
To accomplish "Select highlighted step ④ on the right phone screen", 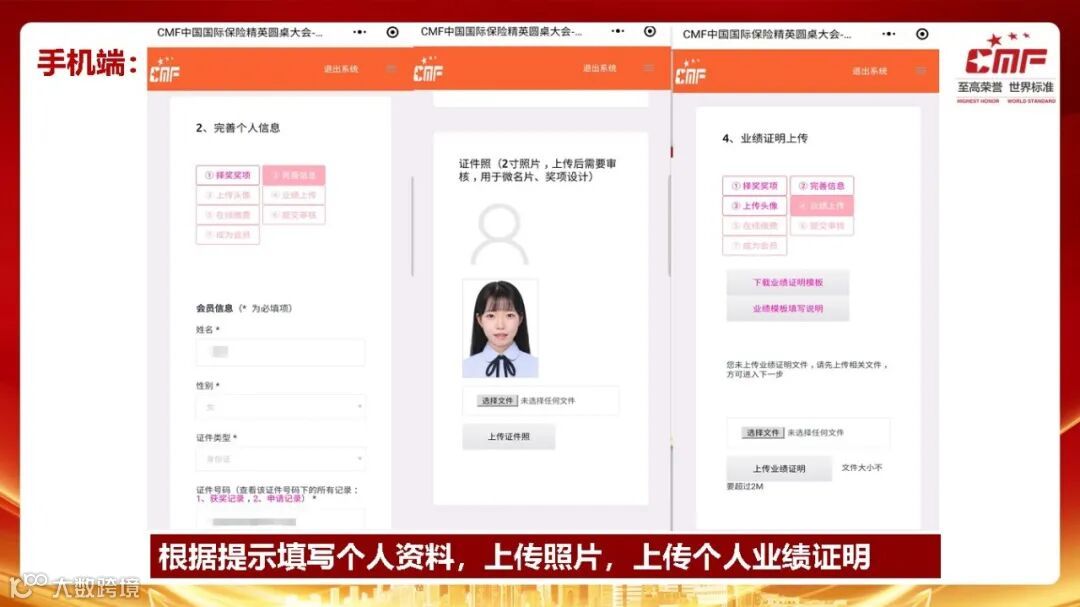I will [822, 205].
